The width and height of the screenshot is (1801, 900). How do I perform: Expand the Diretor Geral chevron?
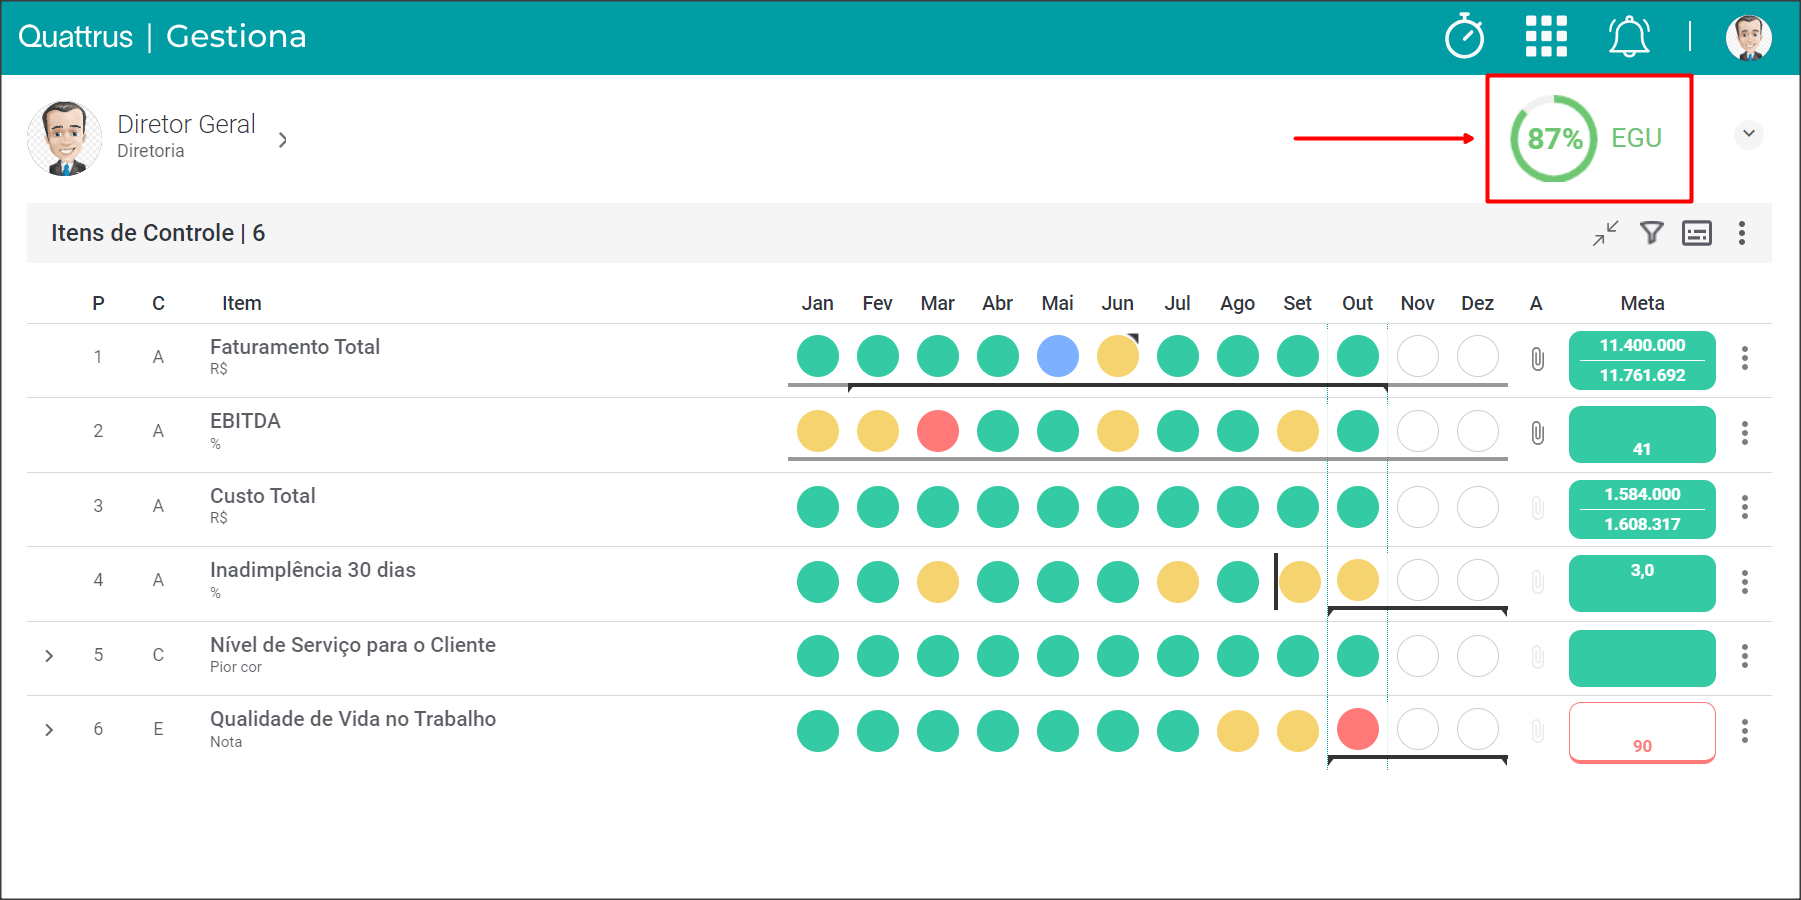(x=283, y=140)
